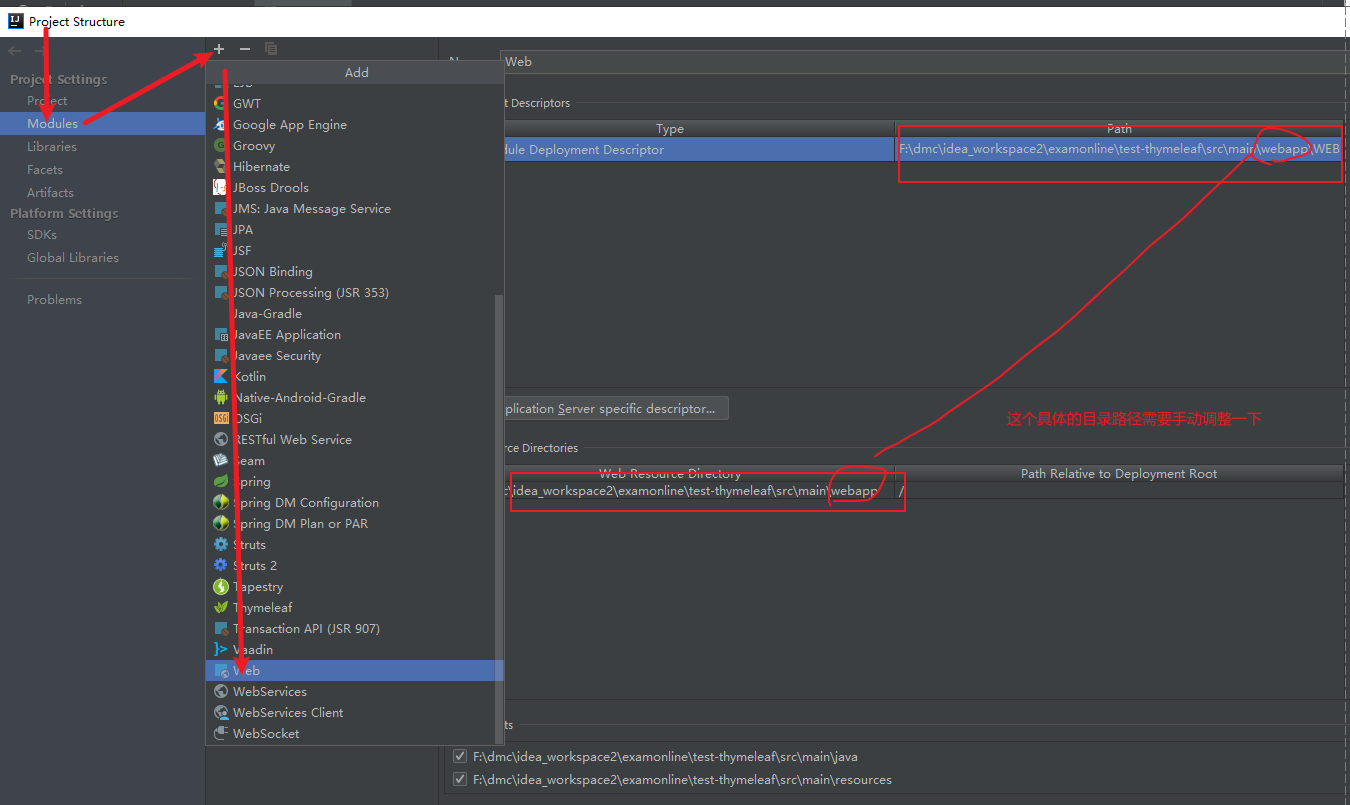Click the Struts gear icon

tap(221, 544)
